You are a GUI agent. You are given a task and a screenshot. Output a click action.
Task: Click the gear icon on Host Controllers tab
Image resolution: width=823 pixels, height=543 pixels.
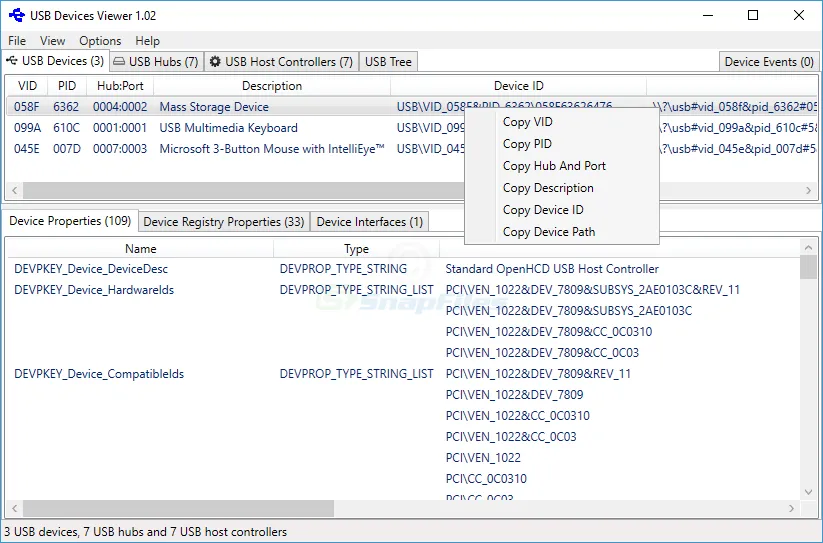pyautogui.click(x=215, y=61)
